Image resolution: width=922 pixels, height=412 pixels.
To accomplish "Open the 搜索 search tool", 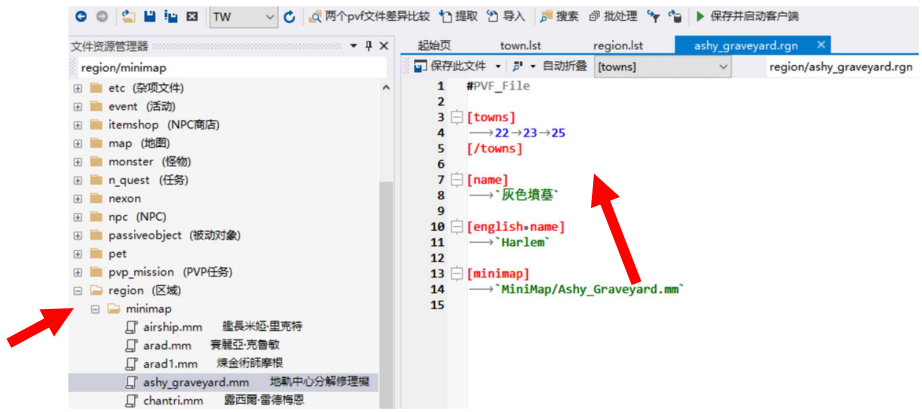I will (559, 17).
